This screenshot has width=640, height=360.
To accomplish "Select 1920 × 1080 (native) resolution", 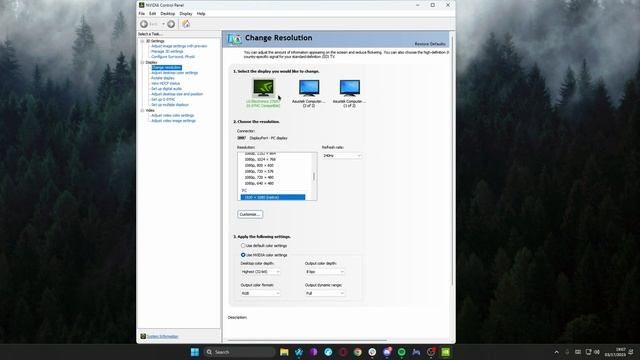I will (x=273, y=197).
